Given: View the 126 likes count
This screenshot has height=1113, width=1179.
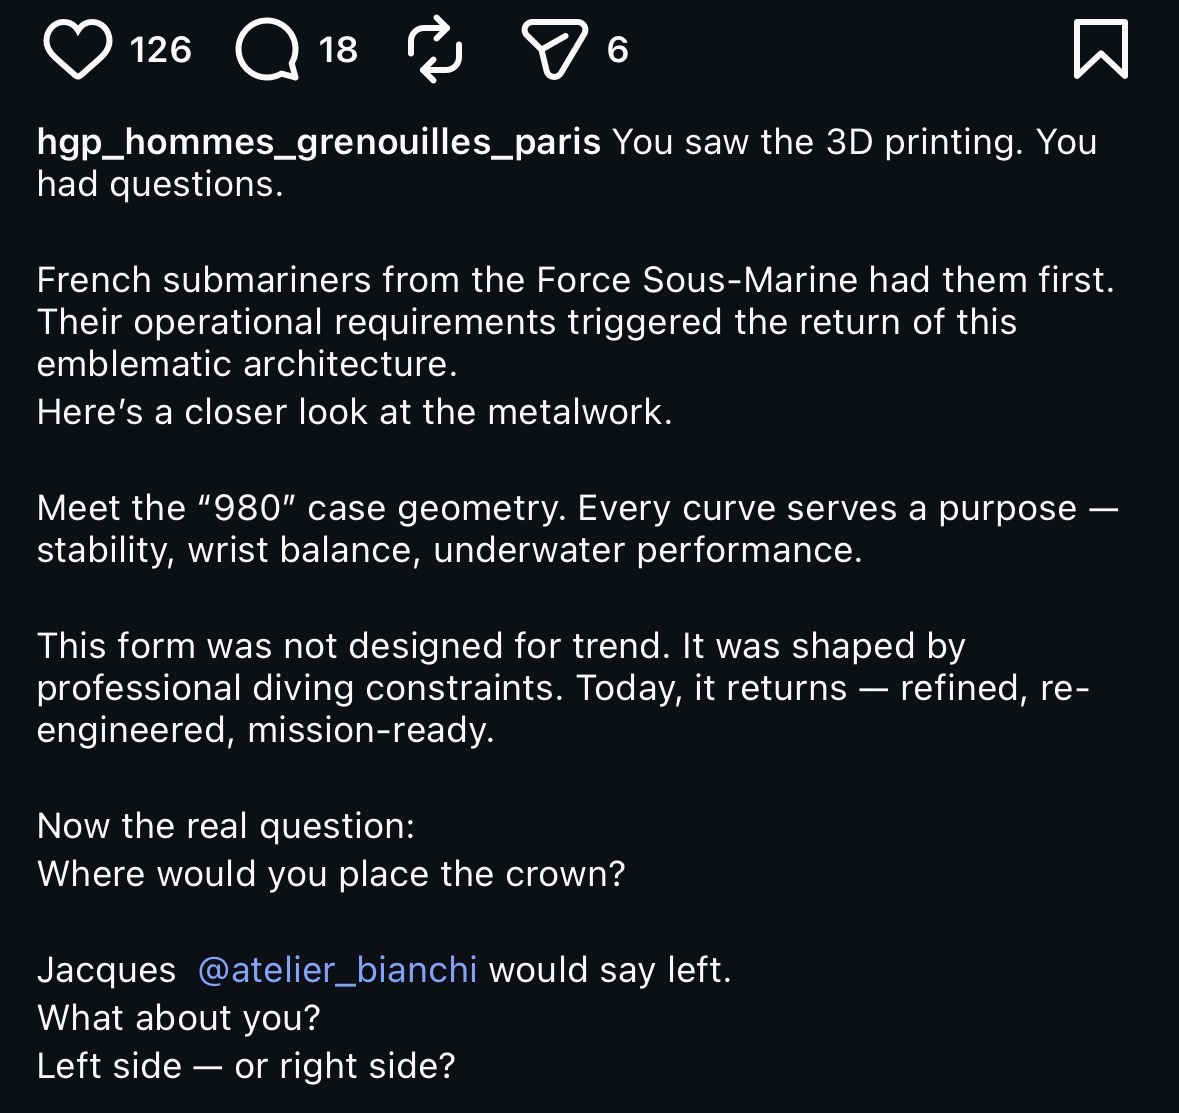Looking at the screenshot, I should coord(160,50).
